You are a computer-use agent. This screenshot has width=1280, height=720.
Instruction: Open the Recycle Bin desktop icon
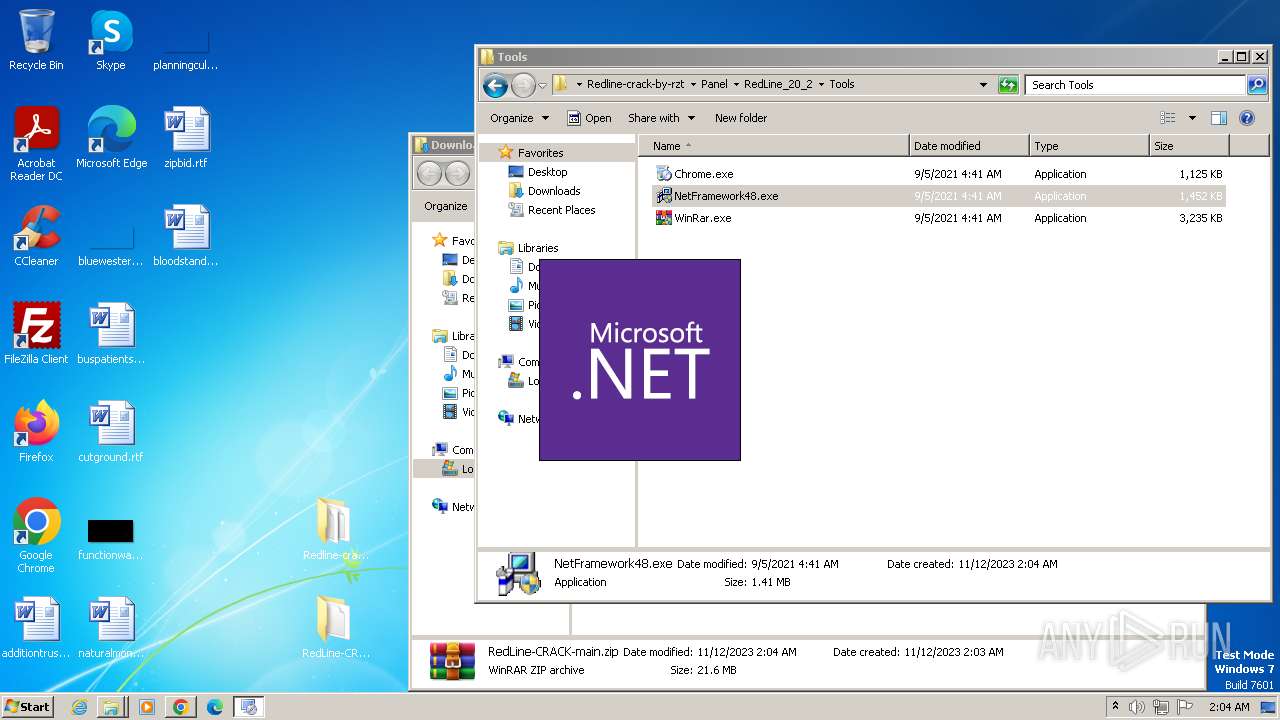pos(36,41)
